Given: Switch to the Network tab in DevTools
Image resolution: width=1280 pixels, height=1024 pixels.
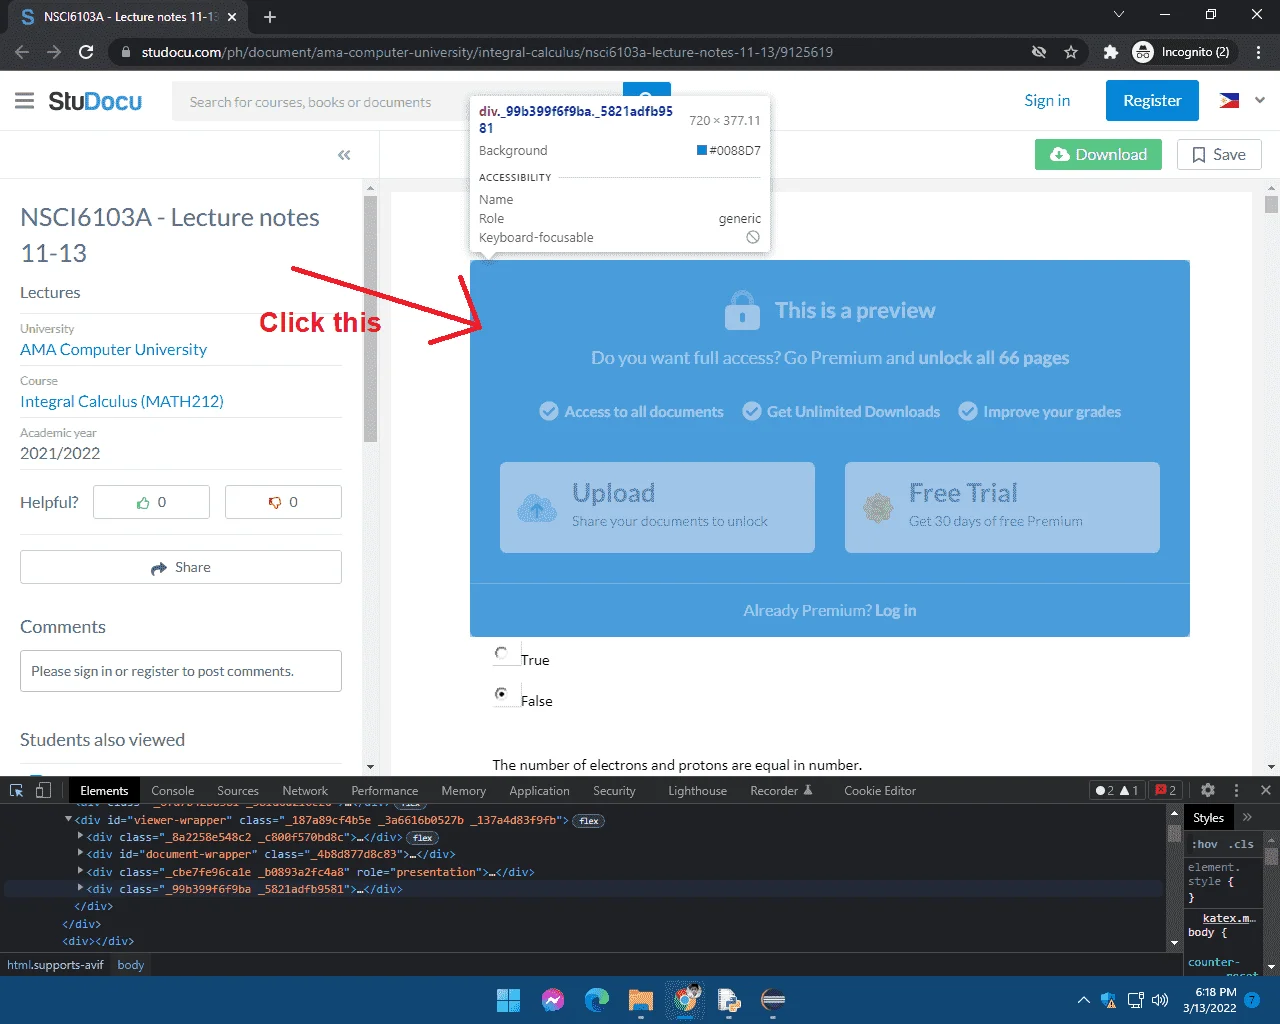Looking at the screenshot, I should coord(305,790).
